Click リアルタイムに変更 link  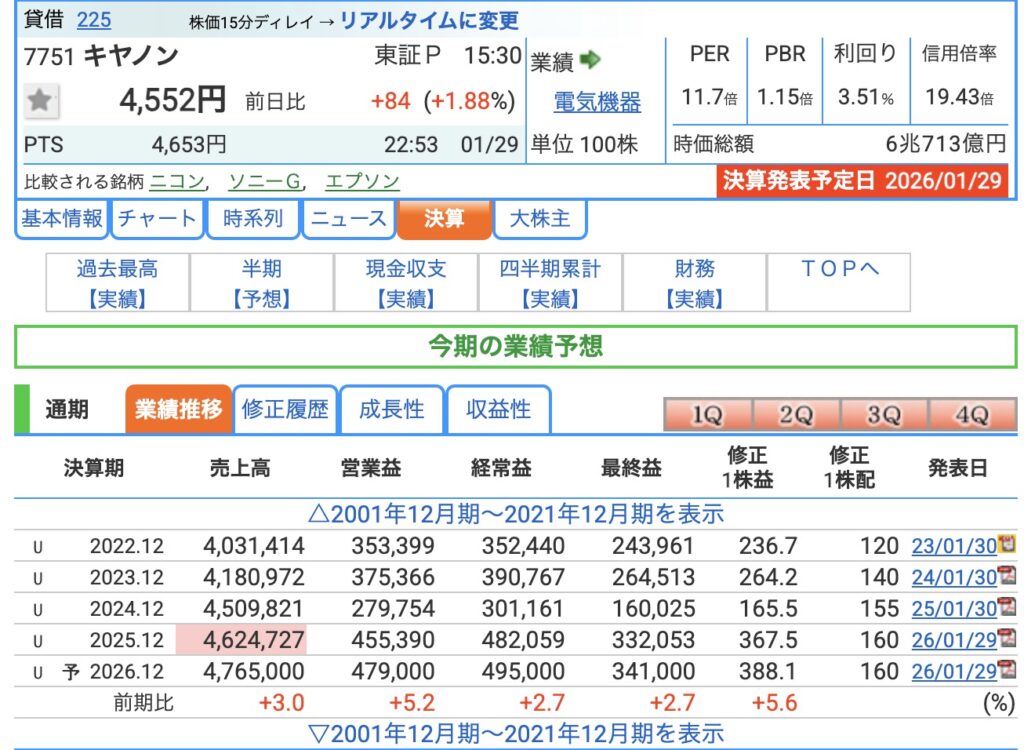point(430,20)
